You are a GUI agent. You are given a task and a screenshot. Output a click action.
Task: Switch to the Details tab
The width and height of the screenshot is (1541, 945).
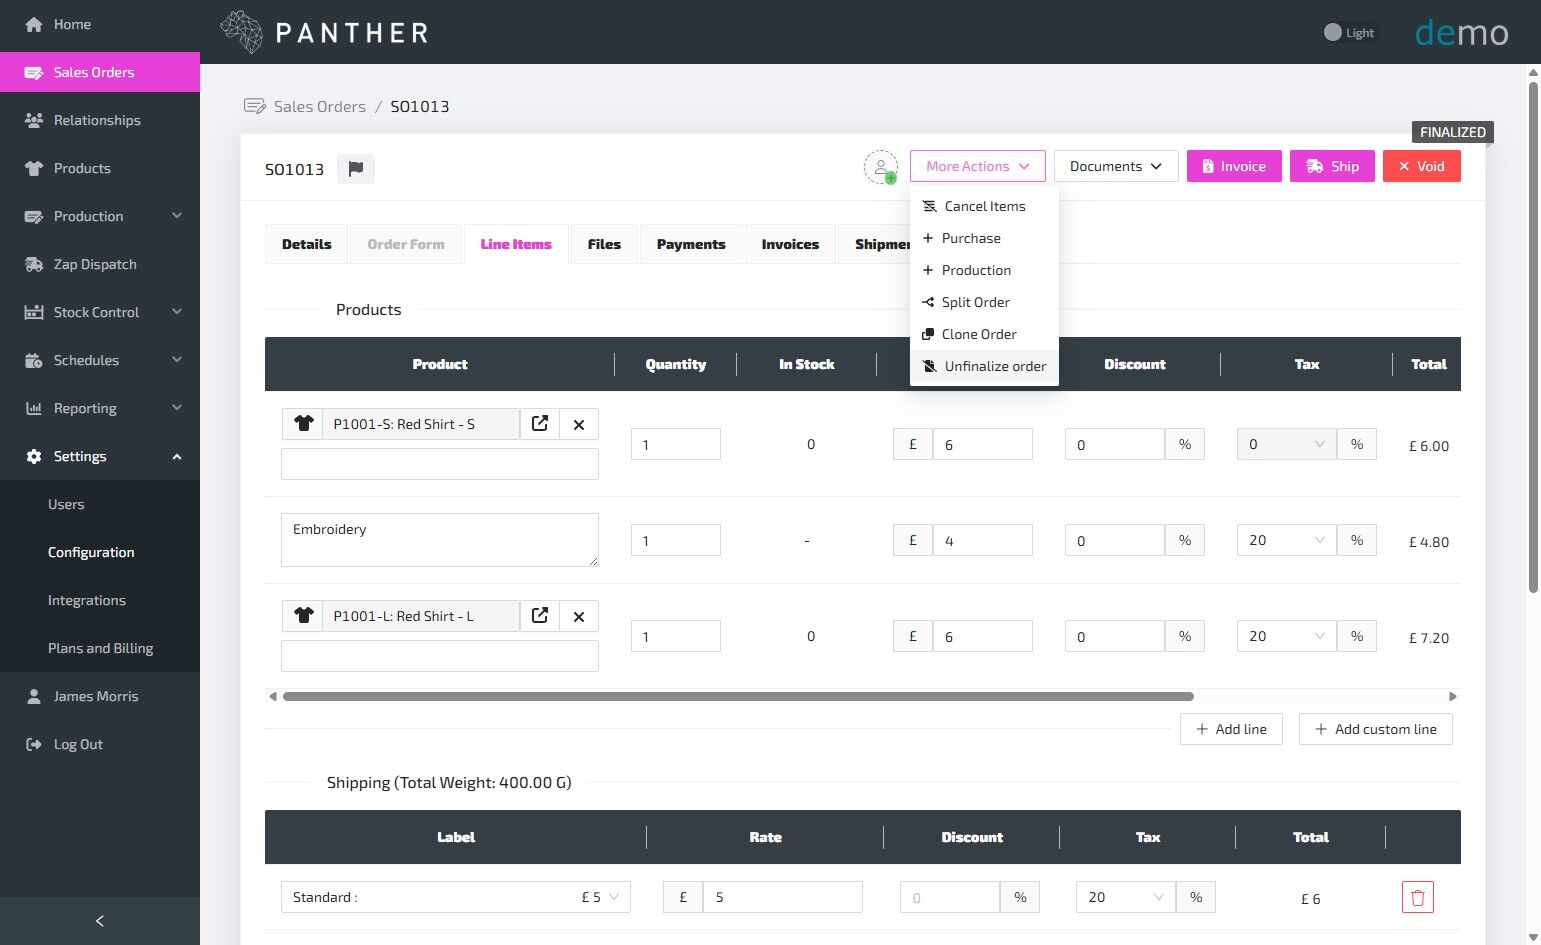pyautogui.click(x=306, y=244)
